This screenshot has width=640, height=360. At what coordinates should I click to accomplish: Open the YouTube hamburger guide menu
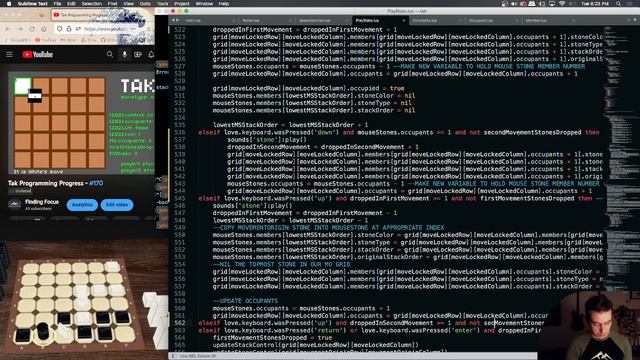9,54
